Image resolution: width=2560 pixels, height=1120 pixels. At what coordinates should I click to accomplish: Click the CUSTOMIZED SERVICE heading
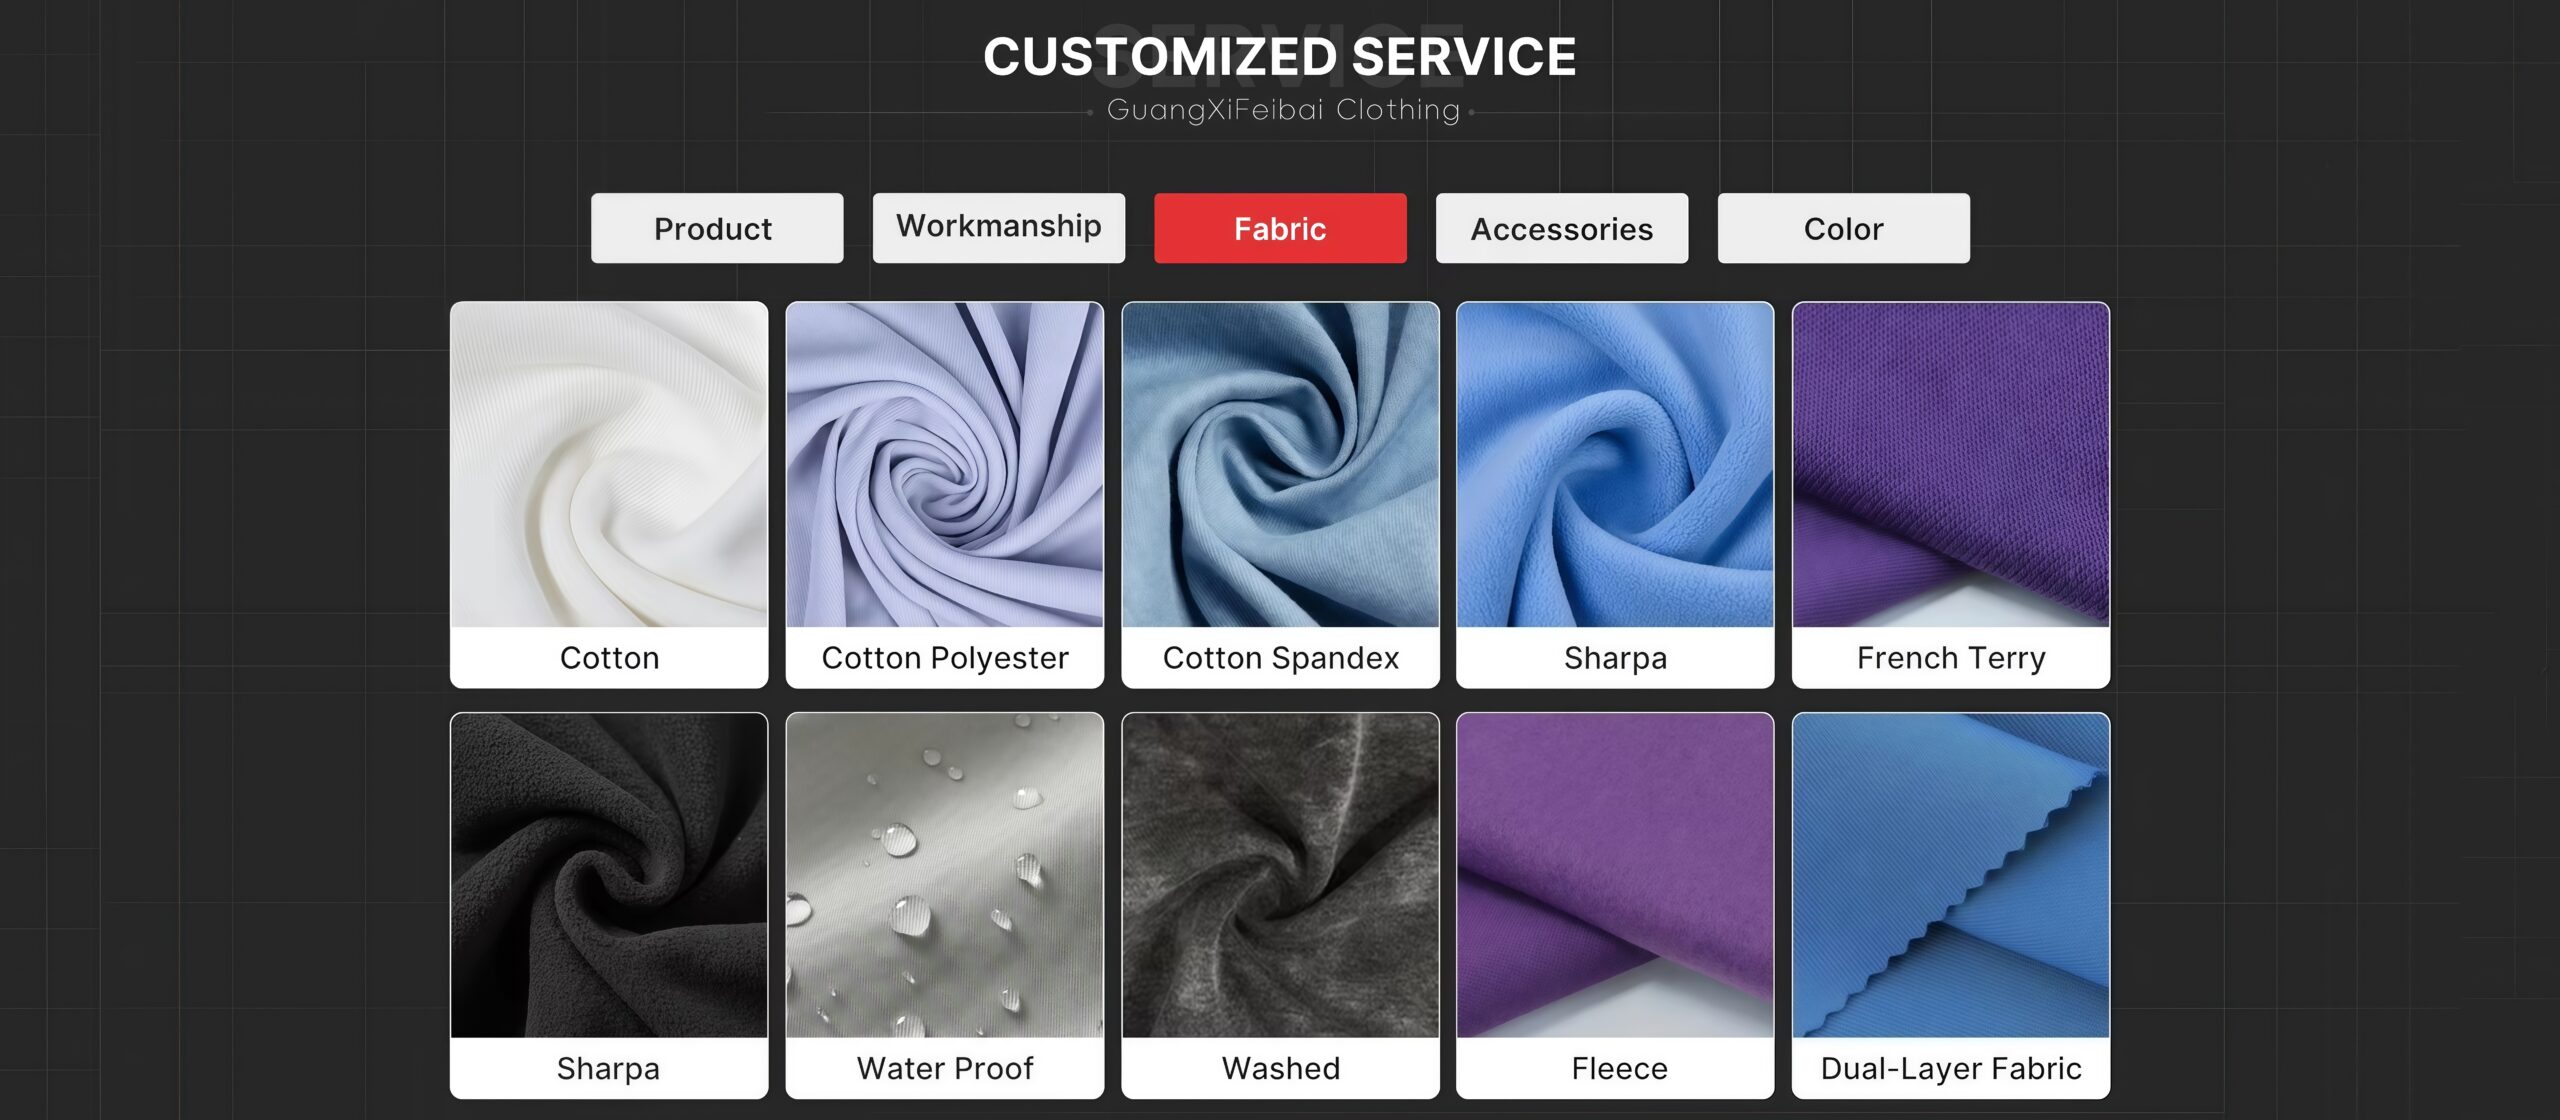coord(1280,56)
